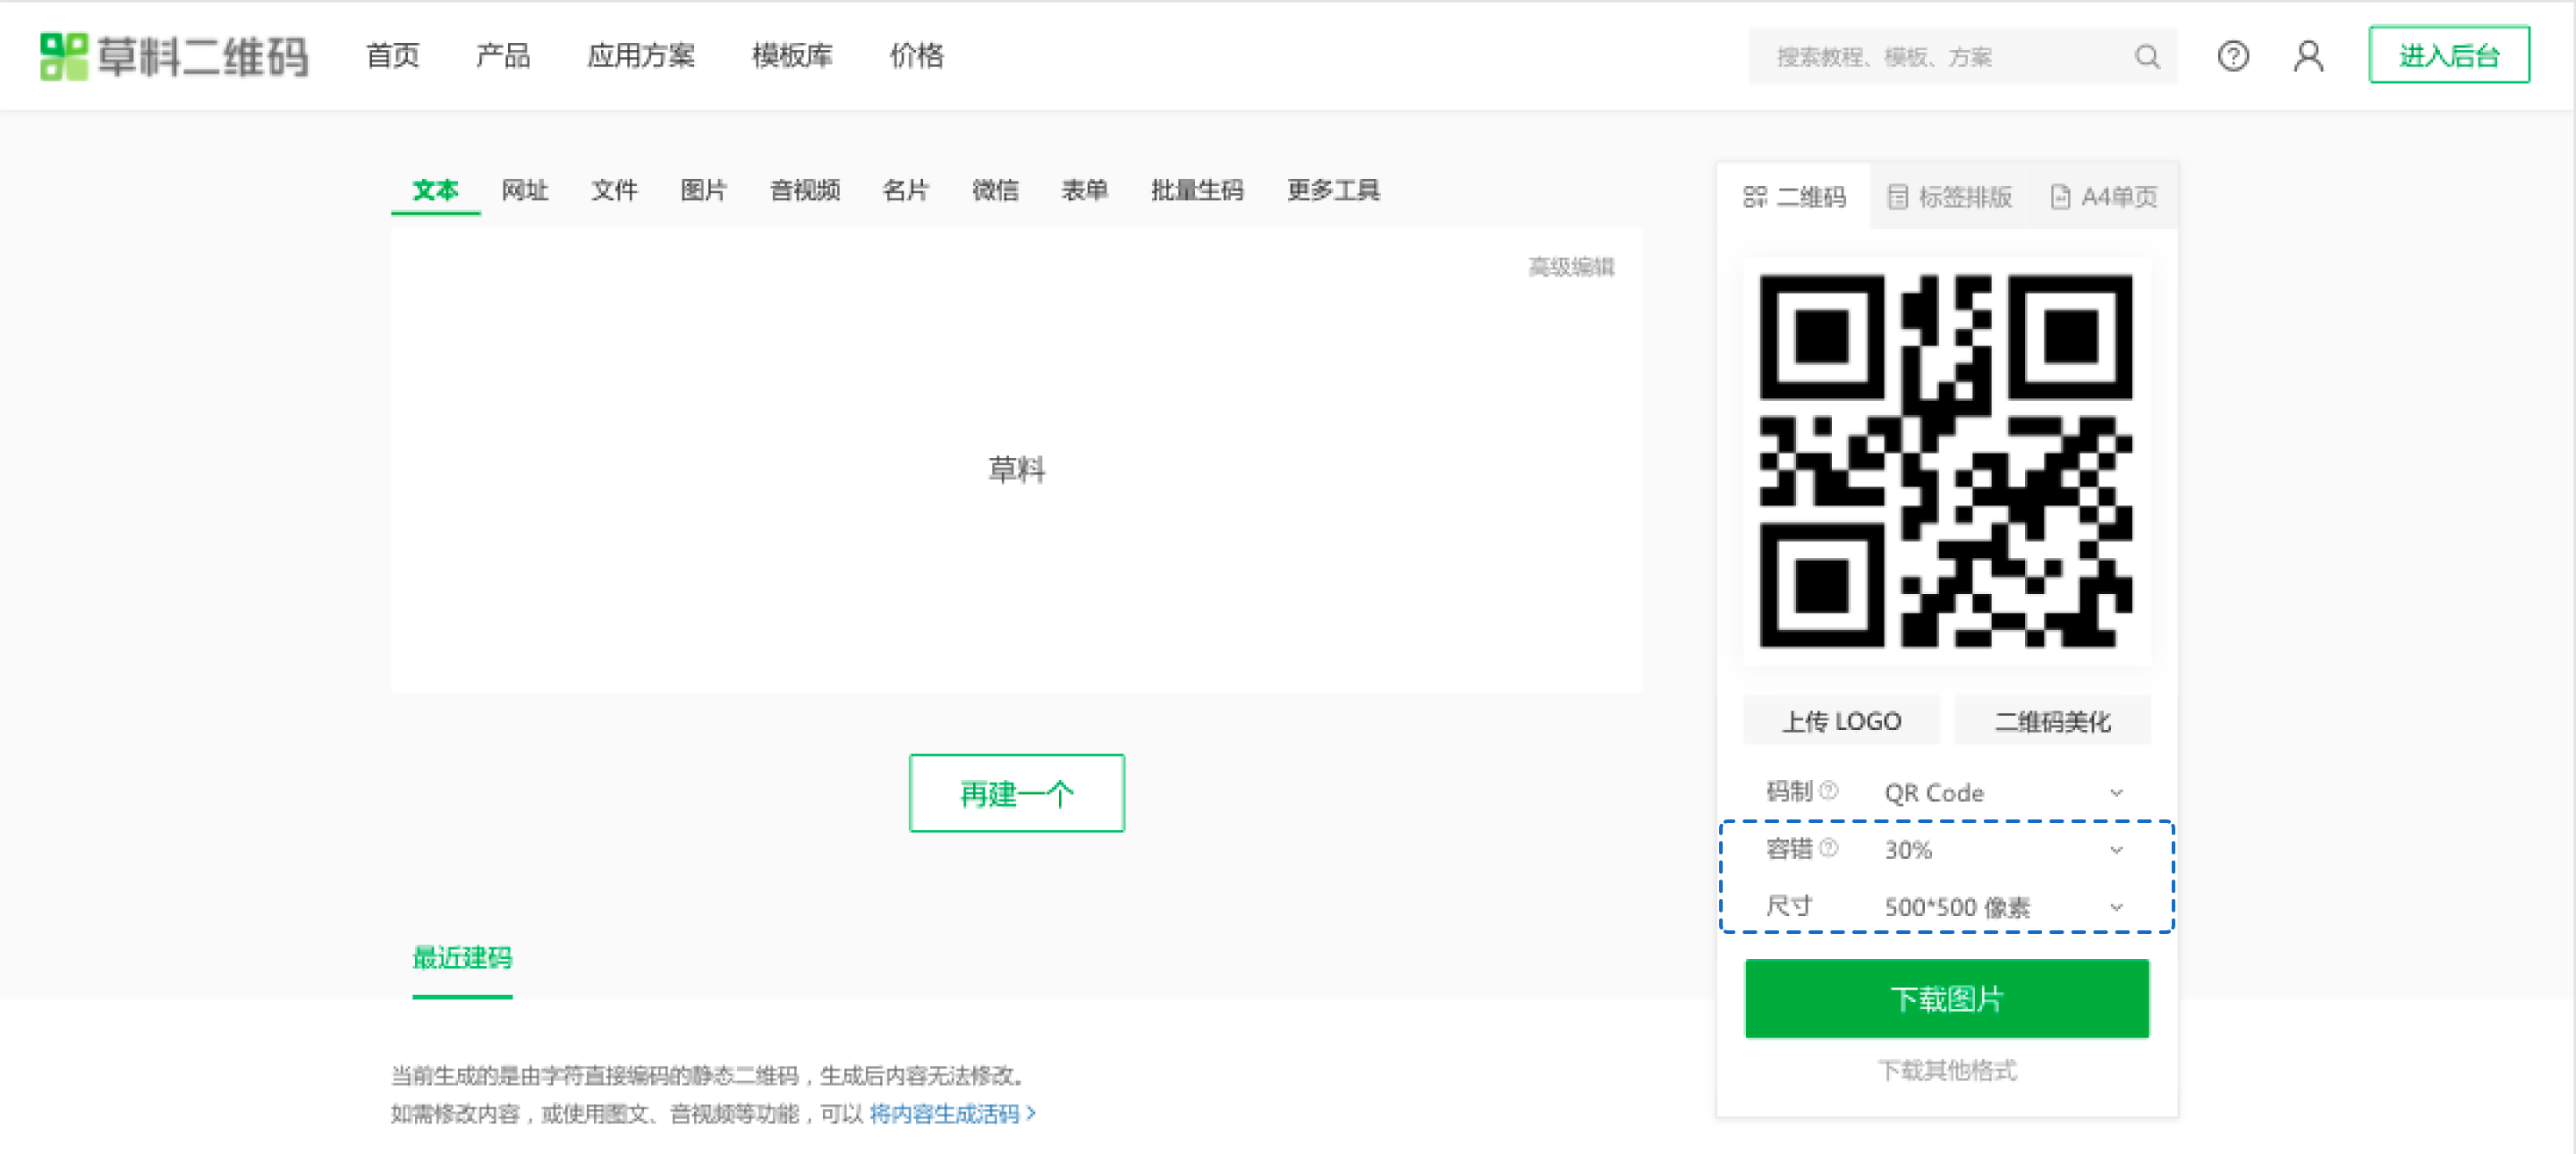Click help icon next to 容错

(x=1828, y=848)
